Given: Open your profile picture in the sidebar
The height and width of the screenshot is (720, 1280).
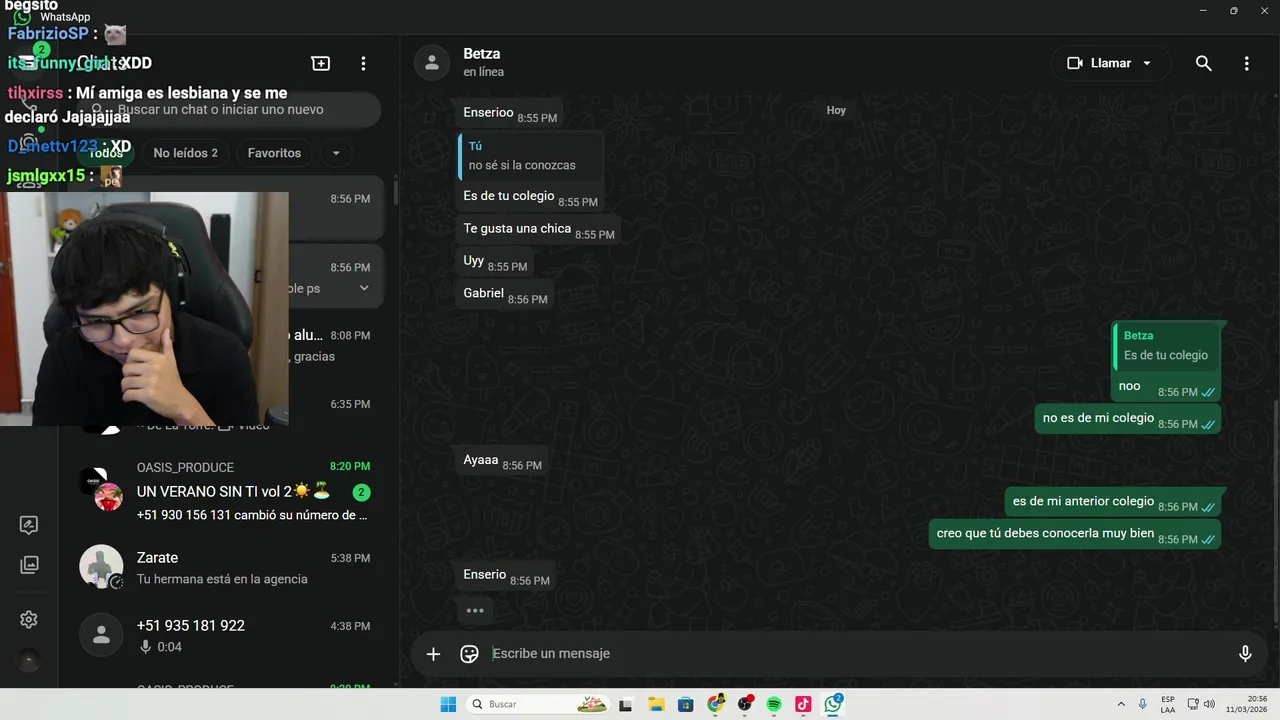Looking at the screenshot, I should tap(29, 661).
